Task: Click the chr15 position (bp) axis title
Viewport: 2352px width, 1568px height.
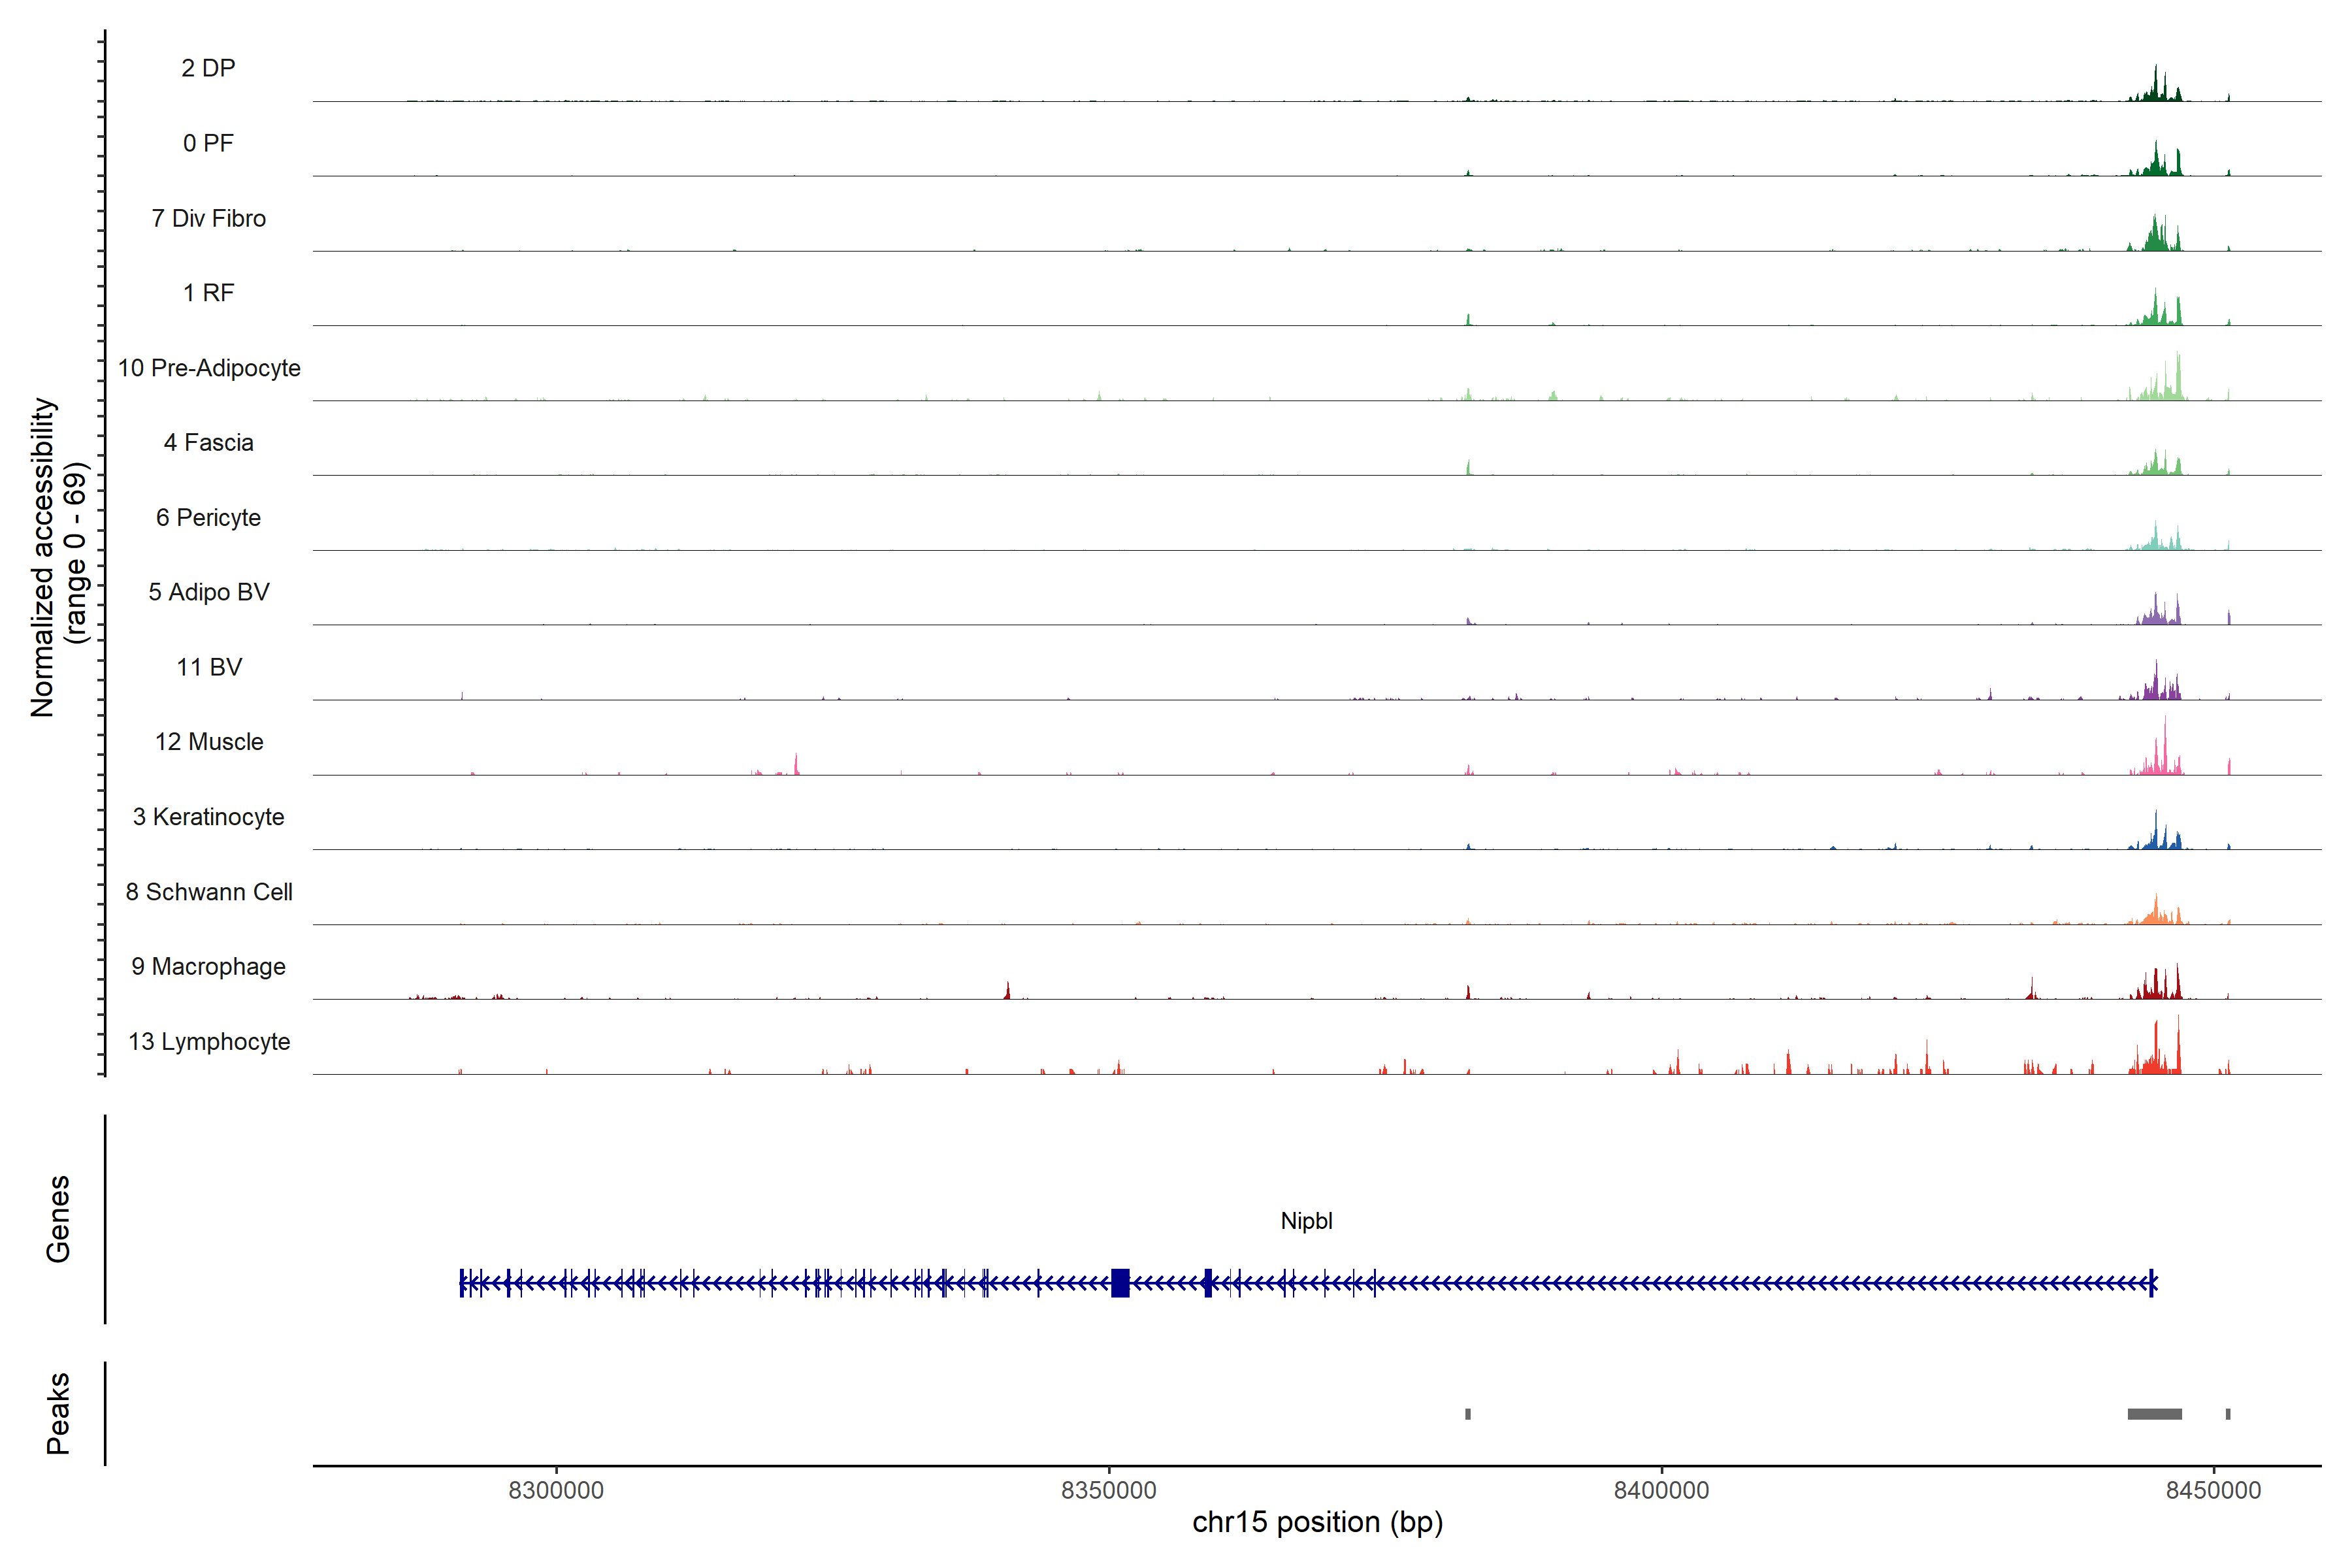Action: pyautogui.click(x=1317, y=1522)
